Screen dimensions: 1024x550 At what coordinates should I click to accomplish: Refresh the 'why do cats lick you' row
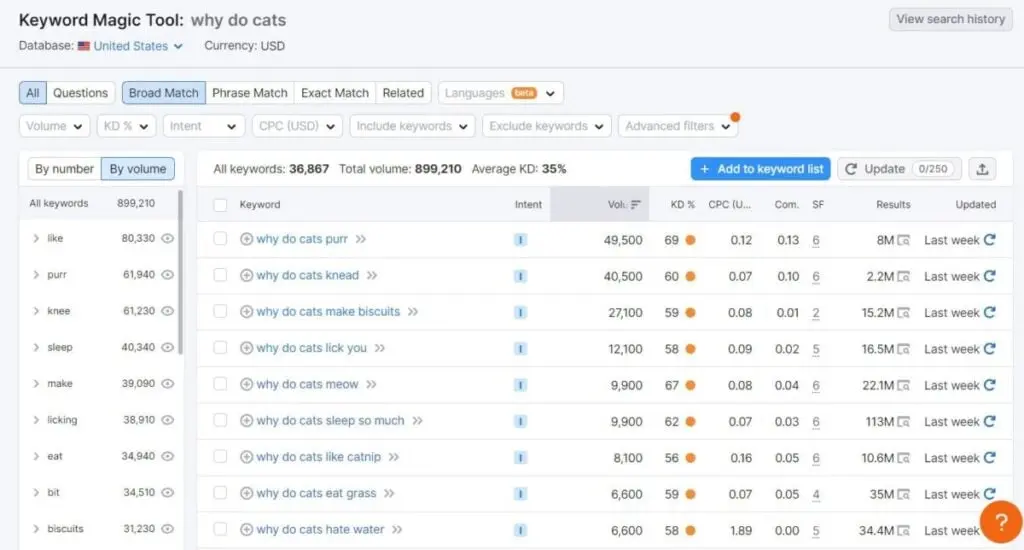[x=989, y=349]
